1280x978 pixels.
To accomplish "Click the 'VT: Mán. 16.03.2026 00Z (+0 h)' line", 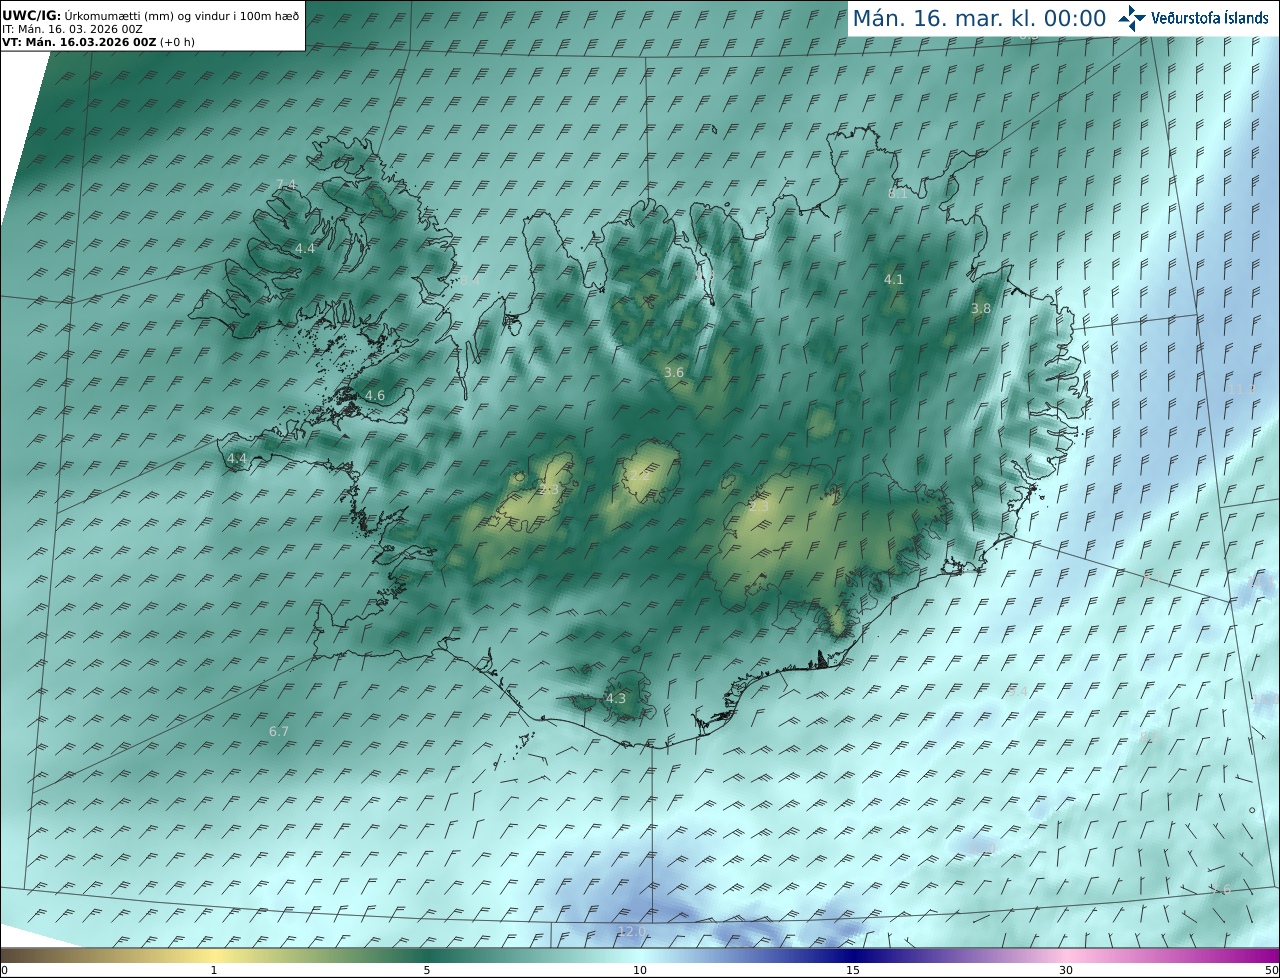I will 98,42.
